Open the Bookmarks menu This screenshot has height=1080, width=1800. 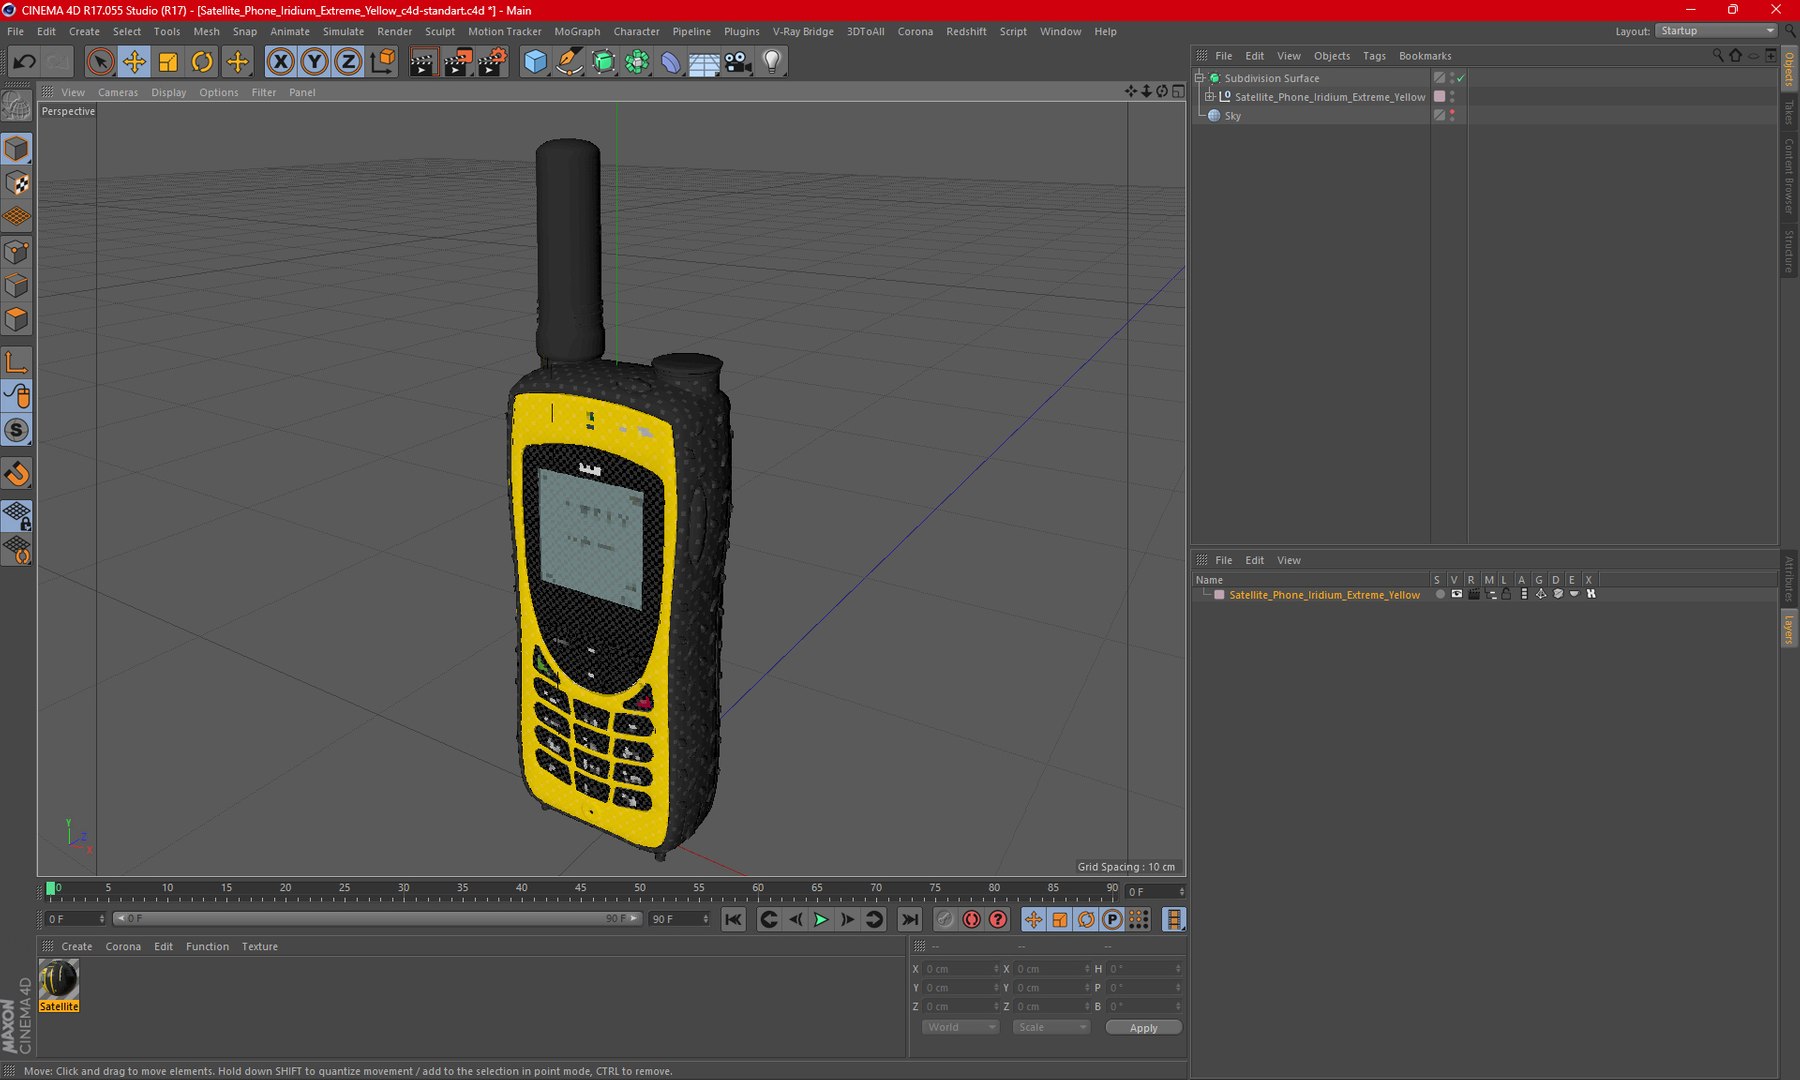pos(1425,56)
